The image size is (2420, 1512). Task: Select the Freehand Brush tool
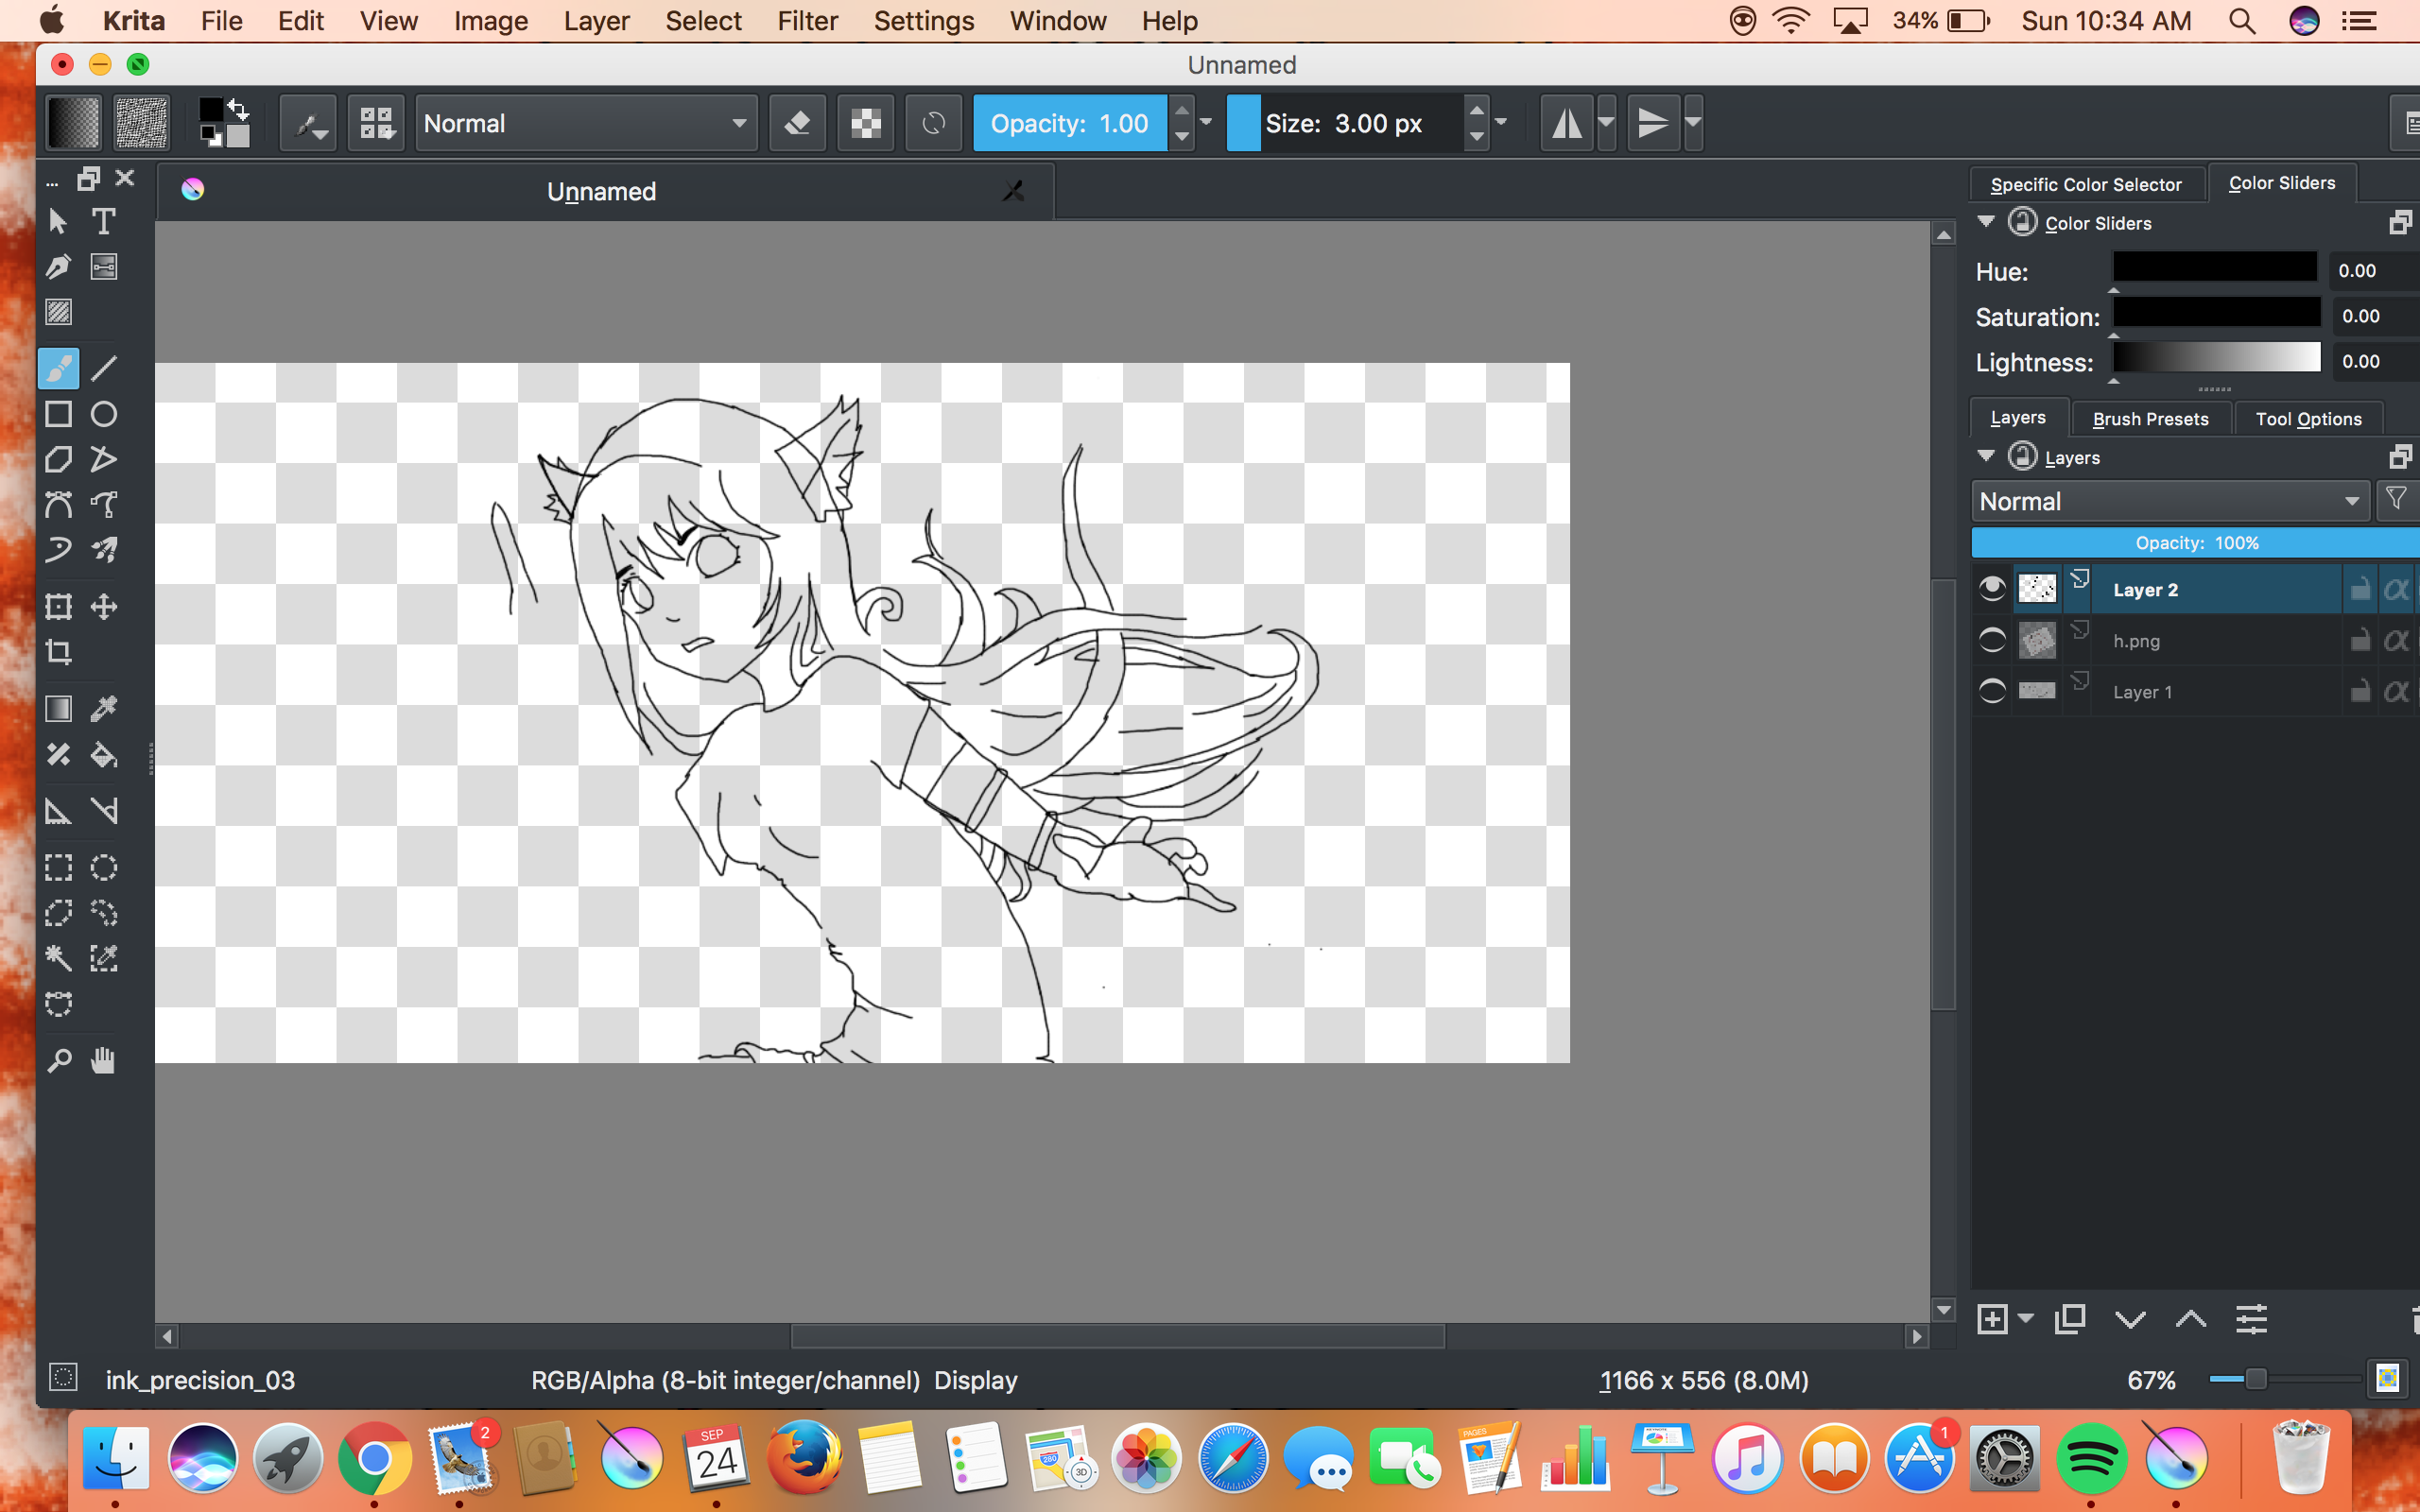tap(58, 368)
